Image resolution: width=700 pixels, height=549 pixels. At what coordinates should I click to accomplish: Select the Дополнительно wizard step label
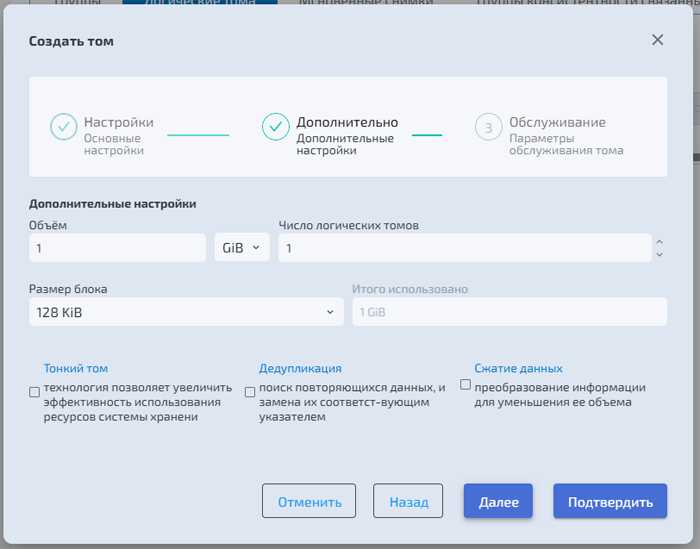click(x=347, y=122)
